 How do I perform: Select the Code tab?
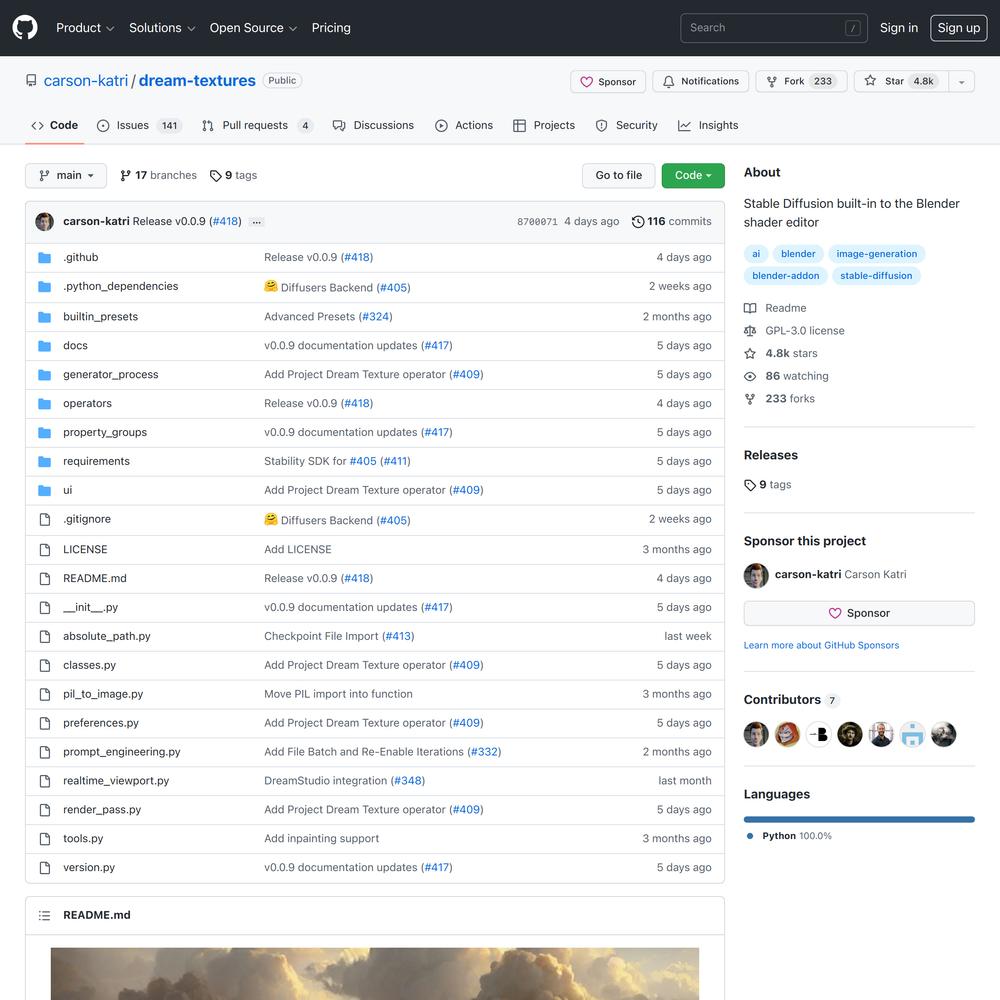(54, 126)
